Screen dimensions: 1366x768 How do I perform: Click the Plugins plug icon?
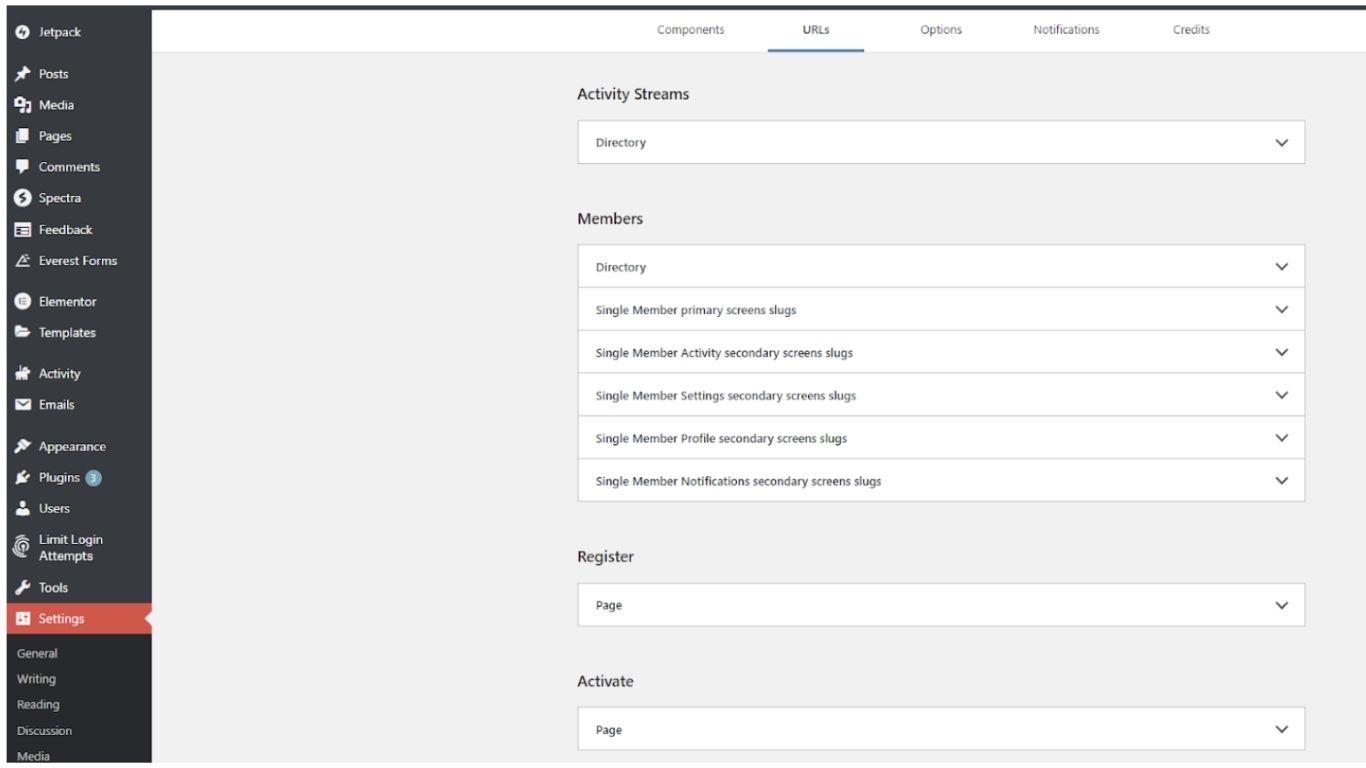(x=22, y=478)
